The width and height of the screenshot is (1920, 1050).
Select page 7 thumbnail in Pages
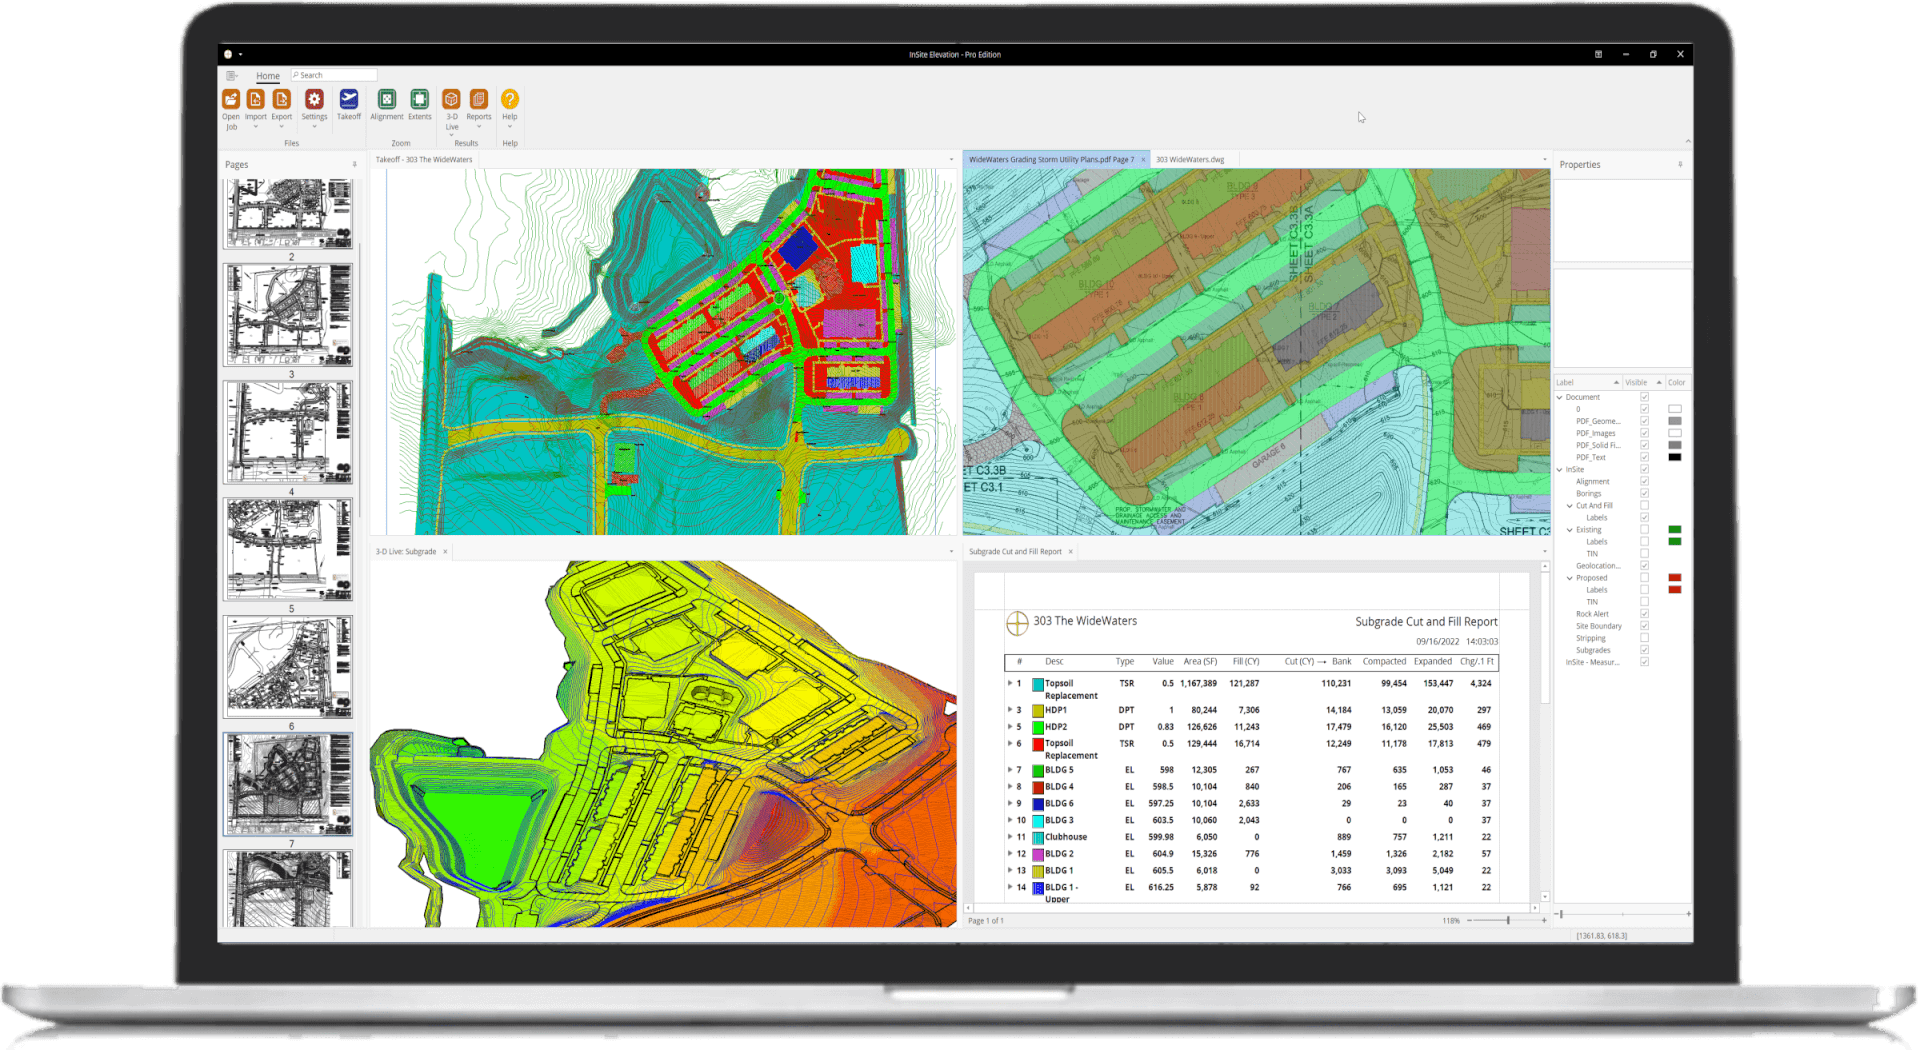[x=288, y=785]
